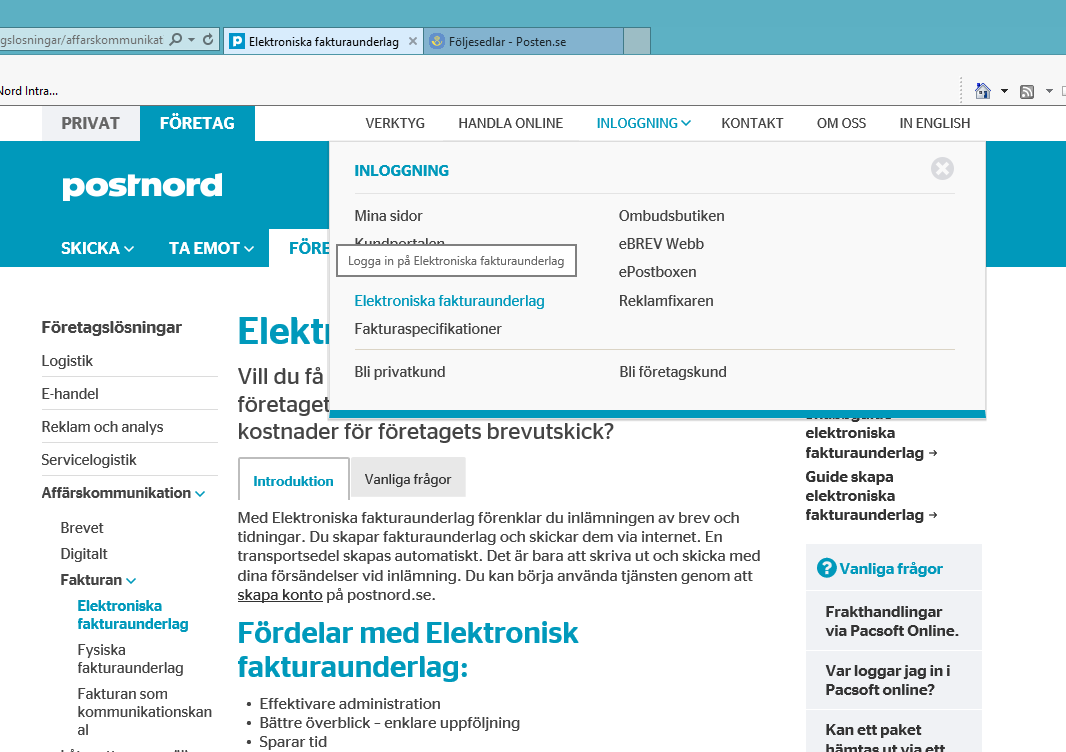Viewport: 1066px width, 752px height.
Task: Open Servicelogistik in the sidebar
Action: pyautogui.click(x=89, y=460)
